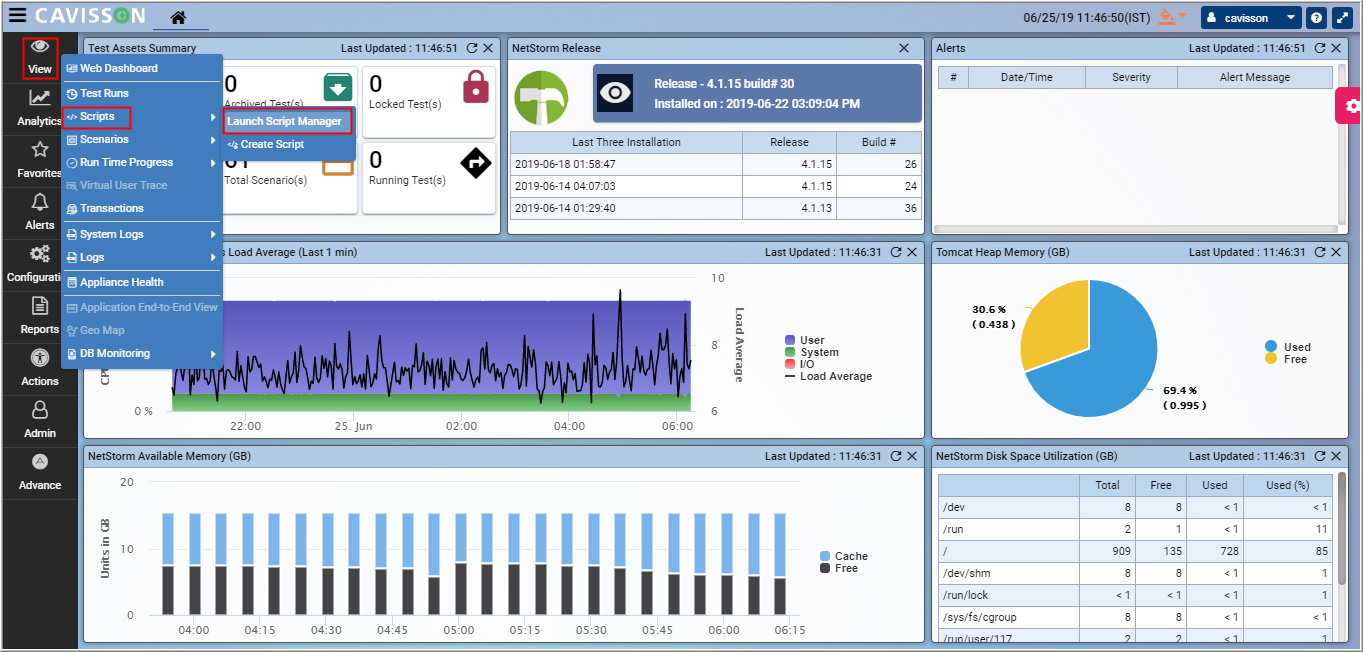Click the Running Test(s) arrow sign icon

[476, 162]
